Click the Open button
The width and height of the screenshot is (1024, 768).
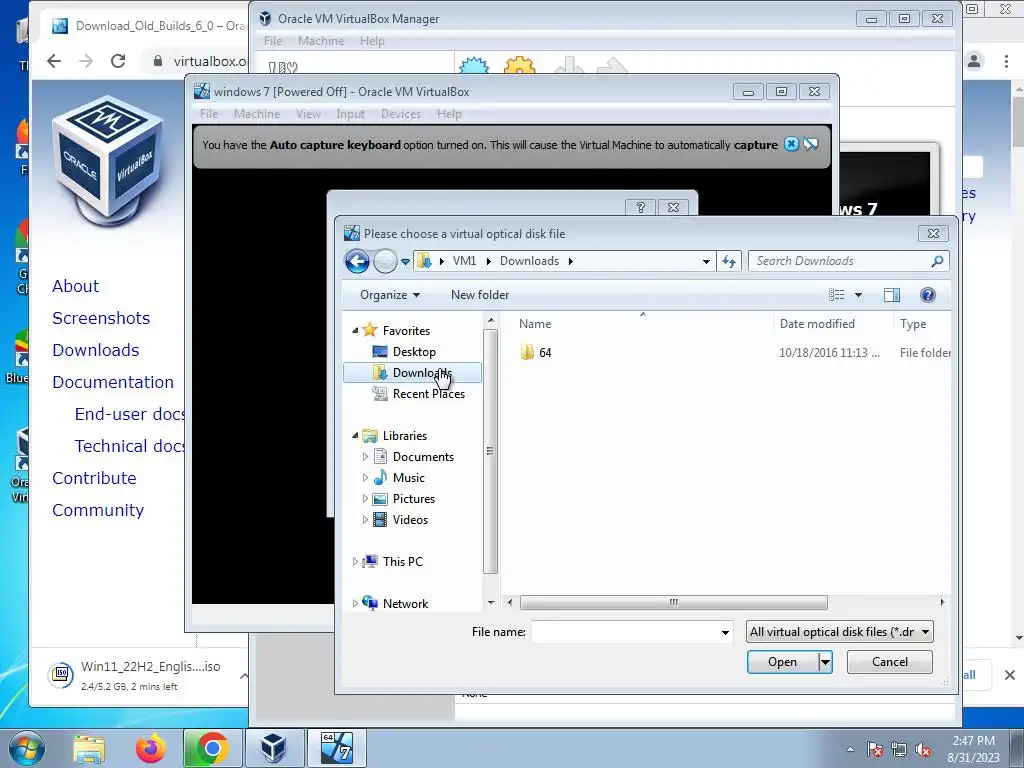[783, 662]
